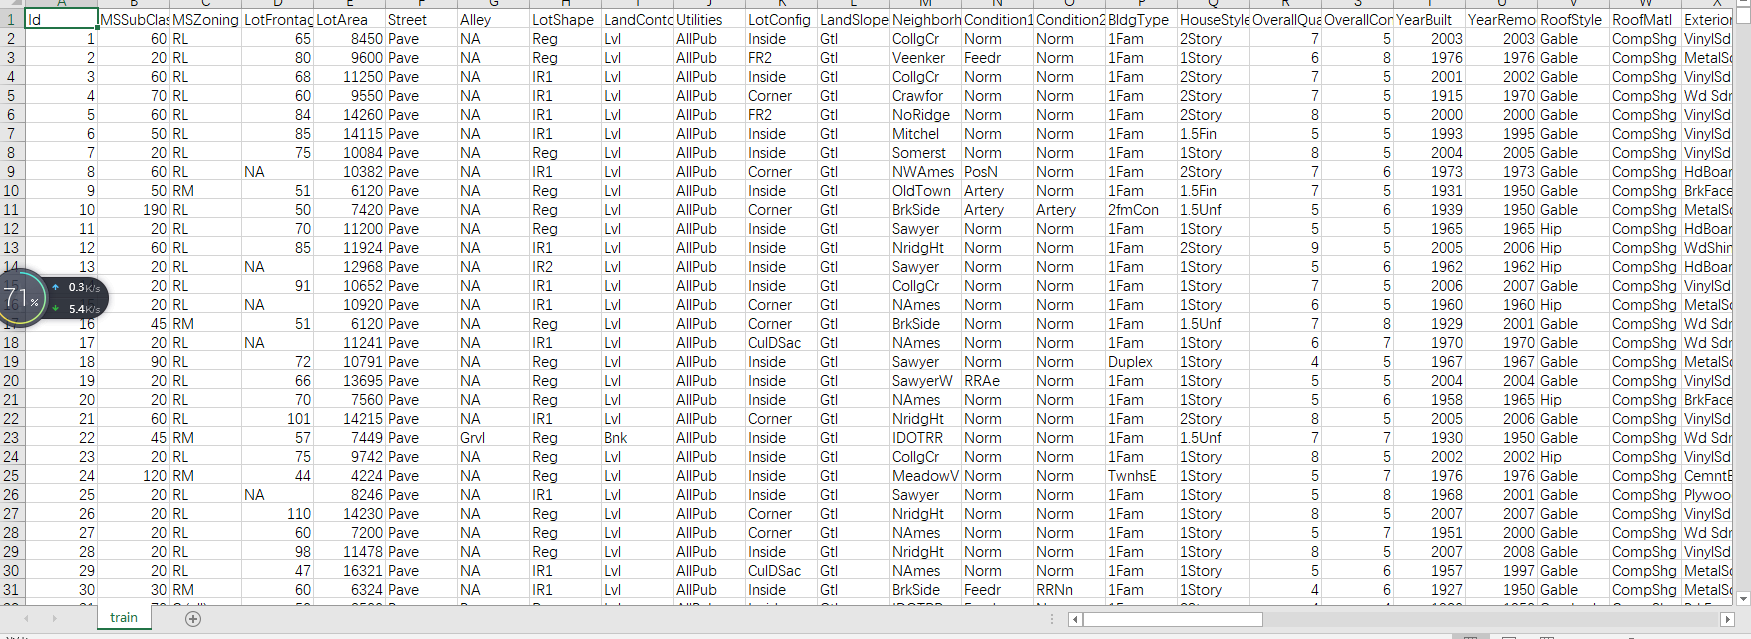Select the cell containing 4224
Screen dimensions: 1751x639
tap(349, 476)
